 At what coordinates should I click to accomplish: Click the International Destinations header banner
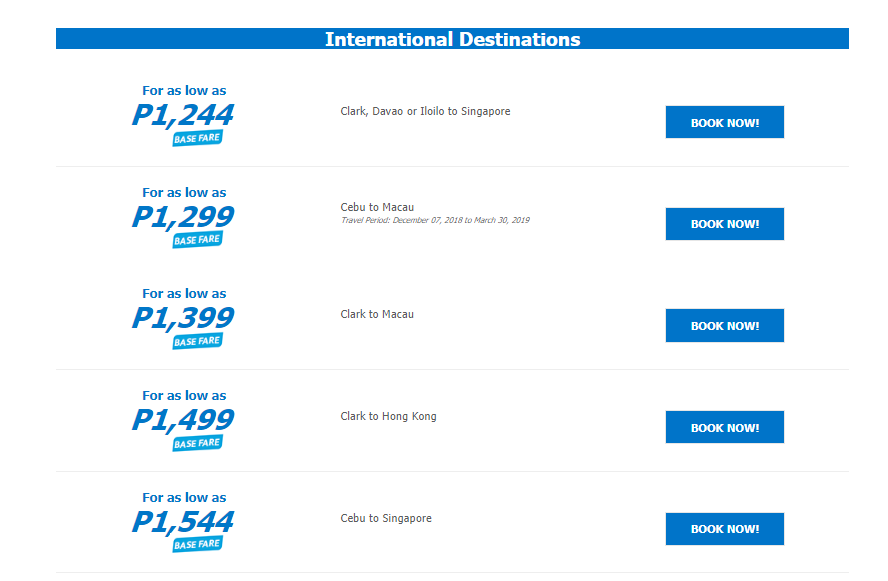point(452,39)
